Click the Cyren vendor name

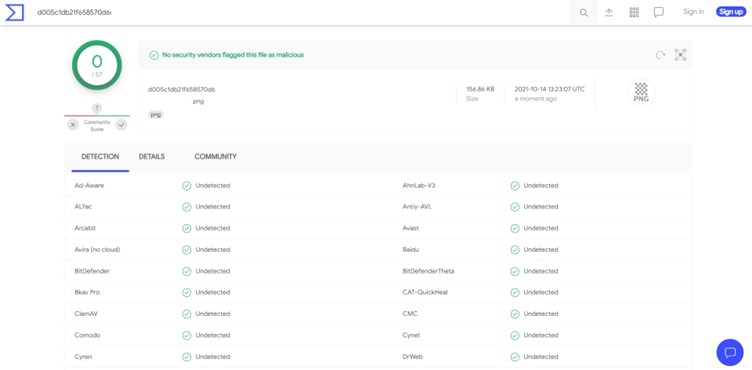[83, 357]
